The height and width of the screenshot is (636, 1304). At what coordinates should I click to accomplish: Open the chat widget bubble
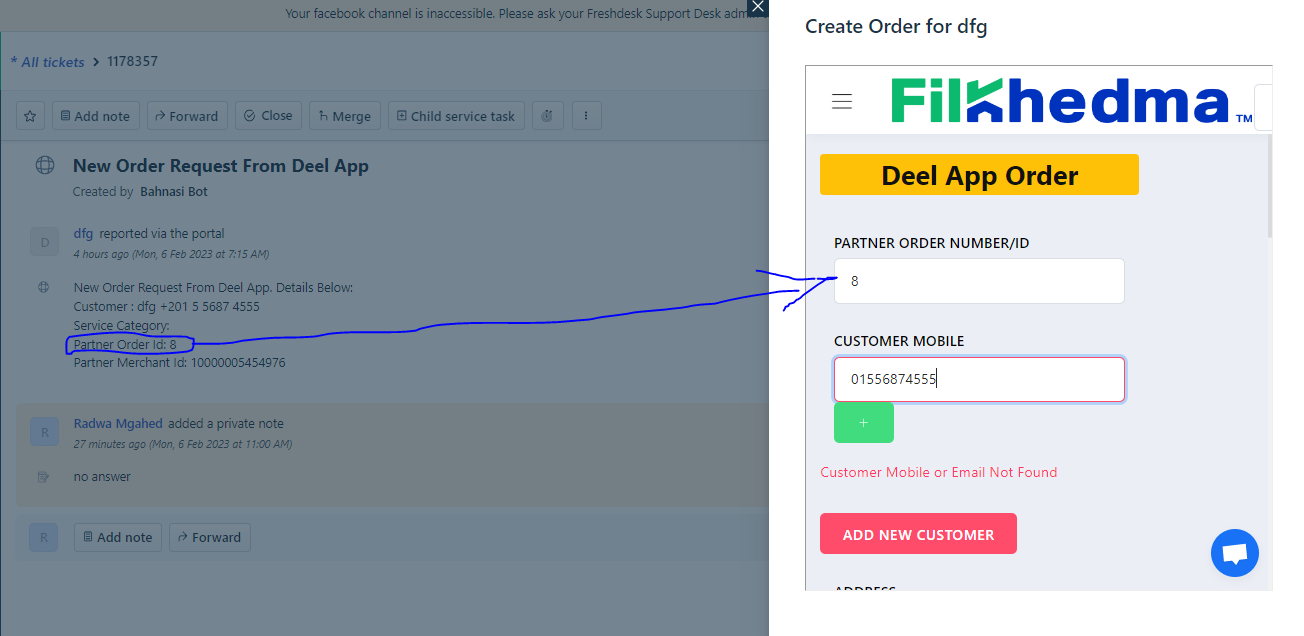tap(1234, 553)
